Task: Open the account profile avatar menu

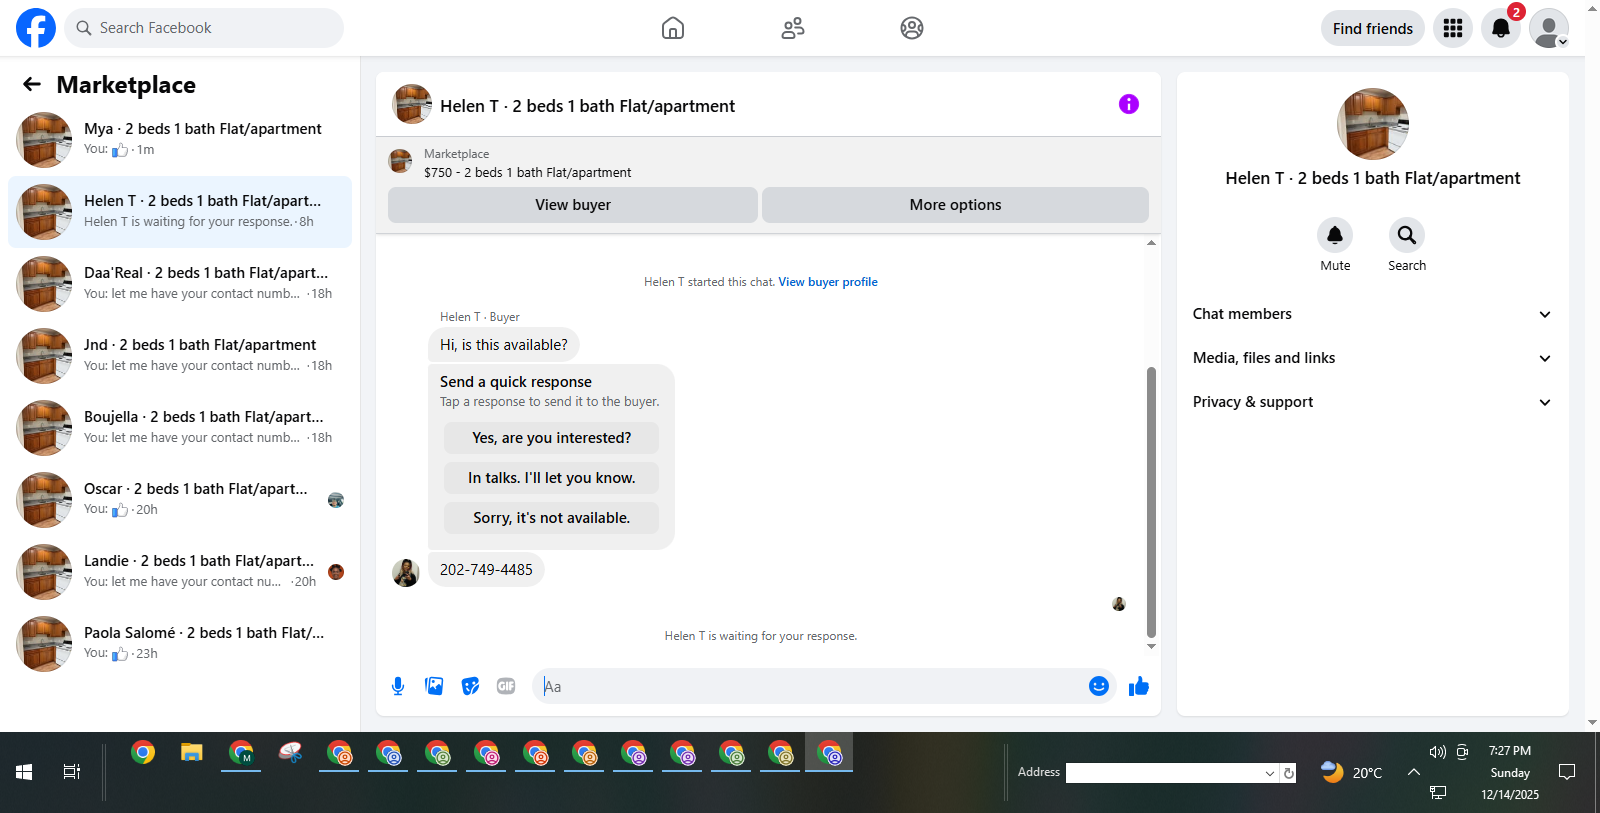Action: 1549,28
